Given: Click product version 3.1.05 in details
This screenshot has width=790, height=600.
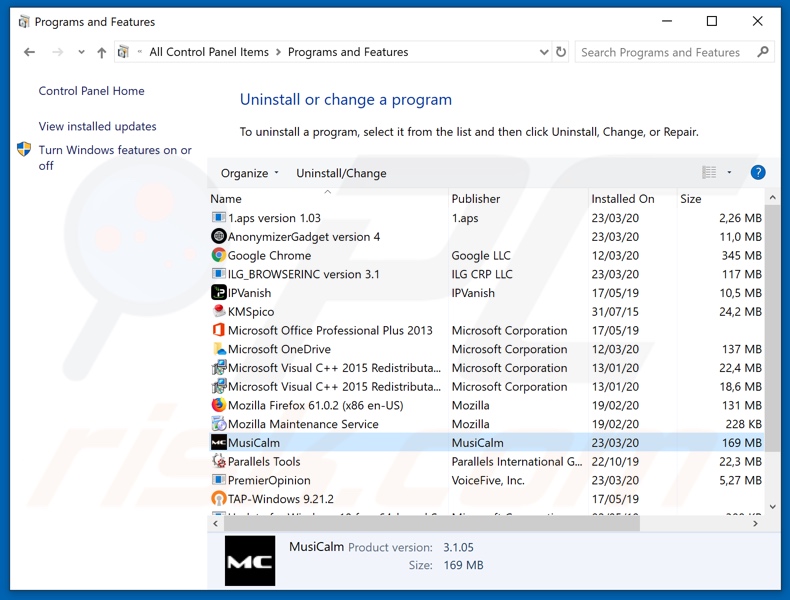Looking at the screenshot, I should [x=458, y=547].
